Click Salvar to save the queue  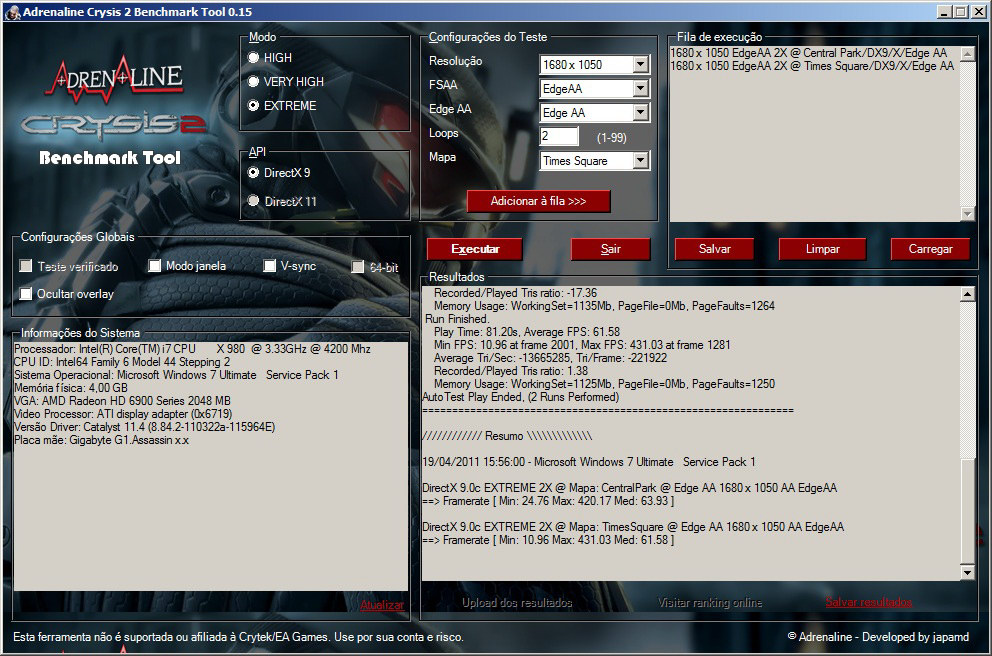tap(714, 249)
